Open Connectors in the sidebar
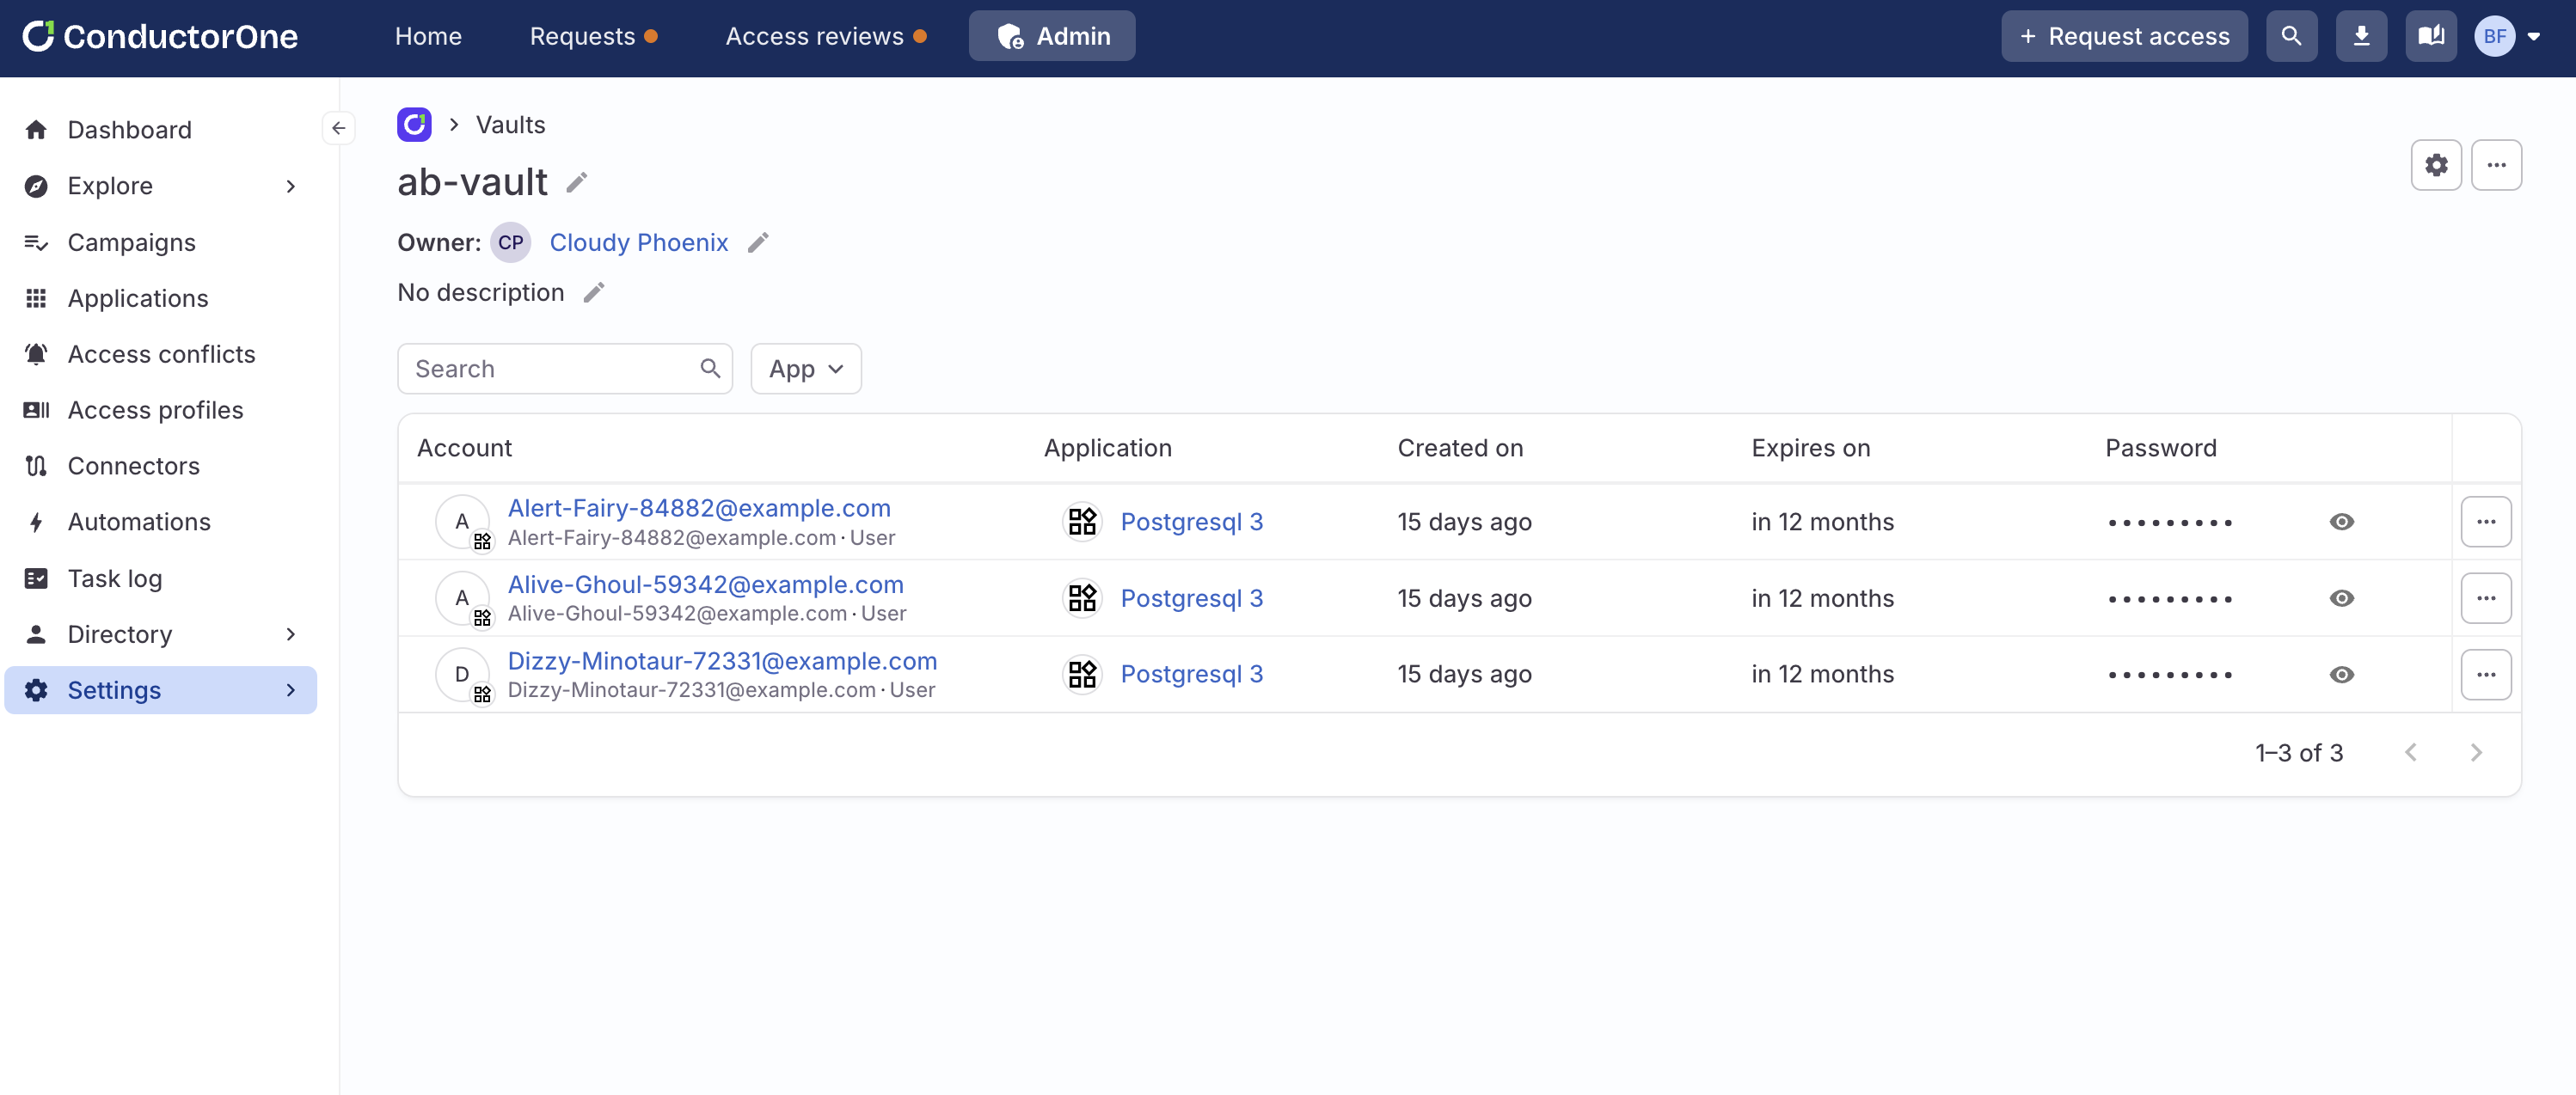This screenshot has width=2576, height=1095. pos(133,466)
